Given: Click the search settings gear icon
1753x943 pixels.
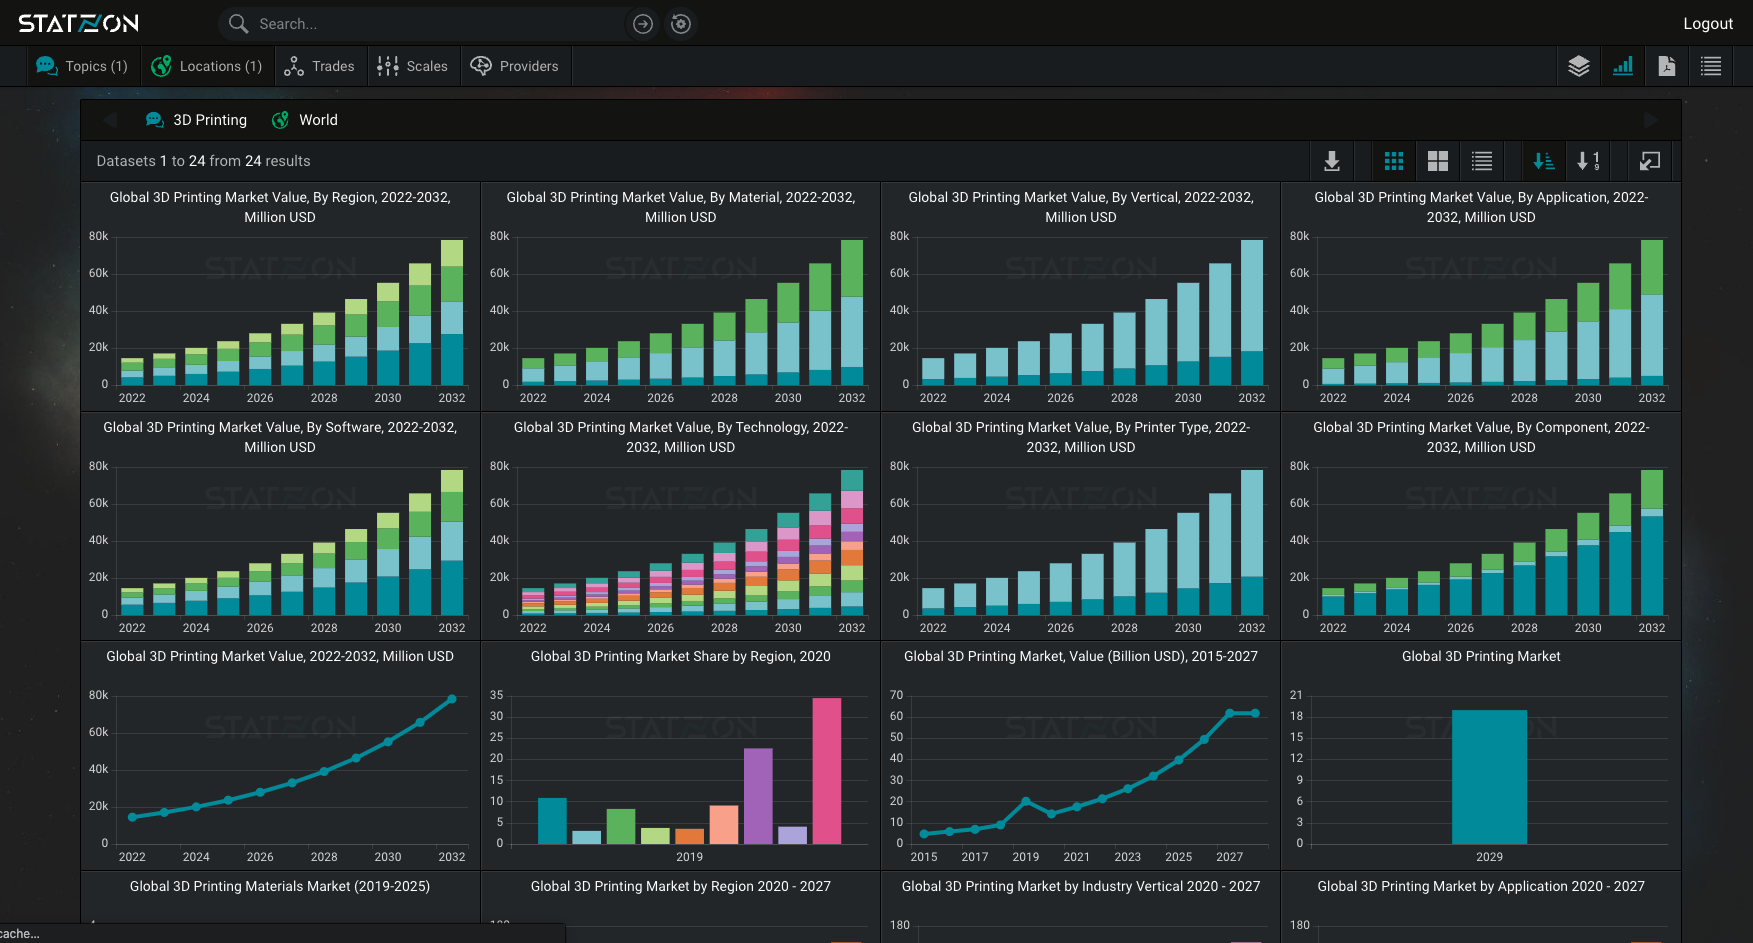Looking at the screenshot, I should [681, 24].
